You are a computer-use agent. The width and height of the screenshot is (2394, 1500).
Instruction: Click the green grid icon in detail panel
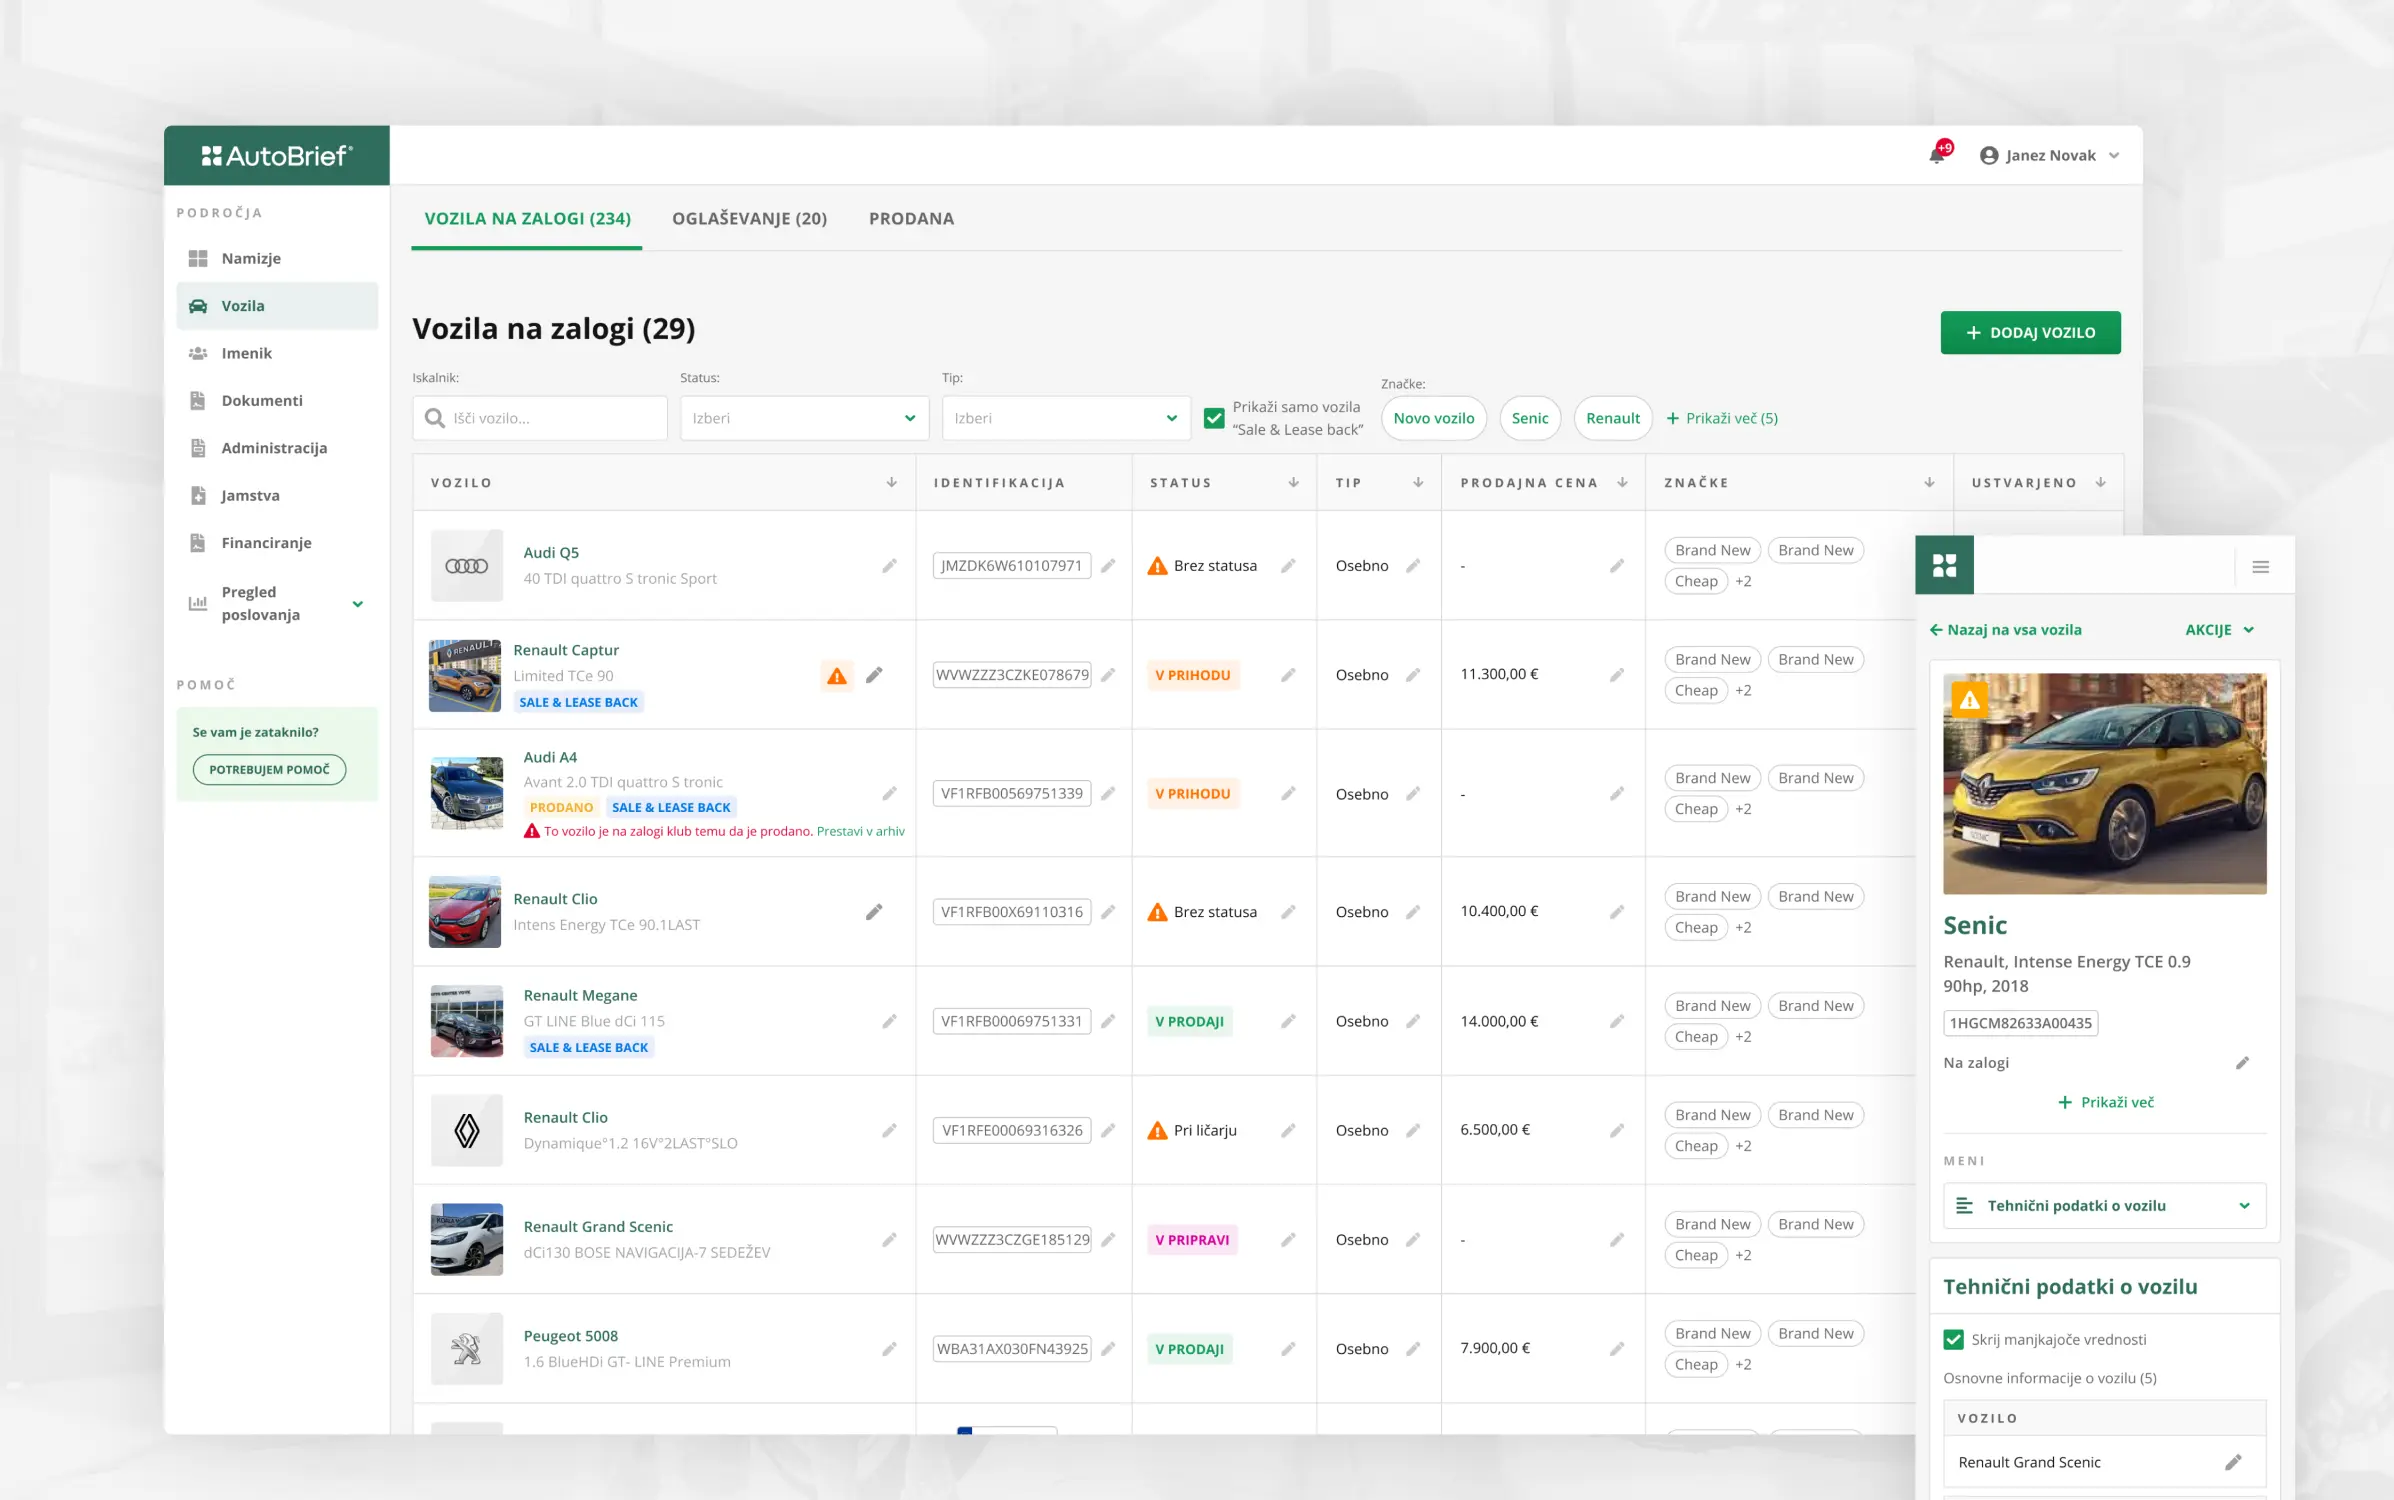(x=1944, y=565)
